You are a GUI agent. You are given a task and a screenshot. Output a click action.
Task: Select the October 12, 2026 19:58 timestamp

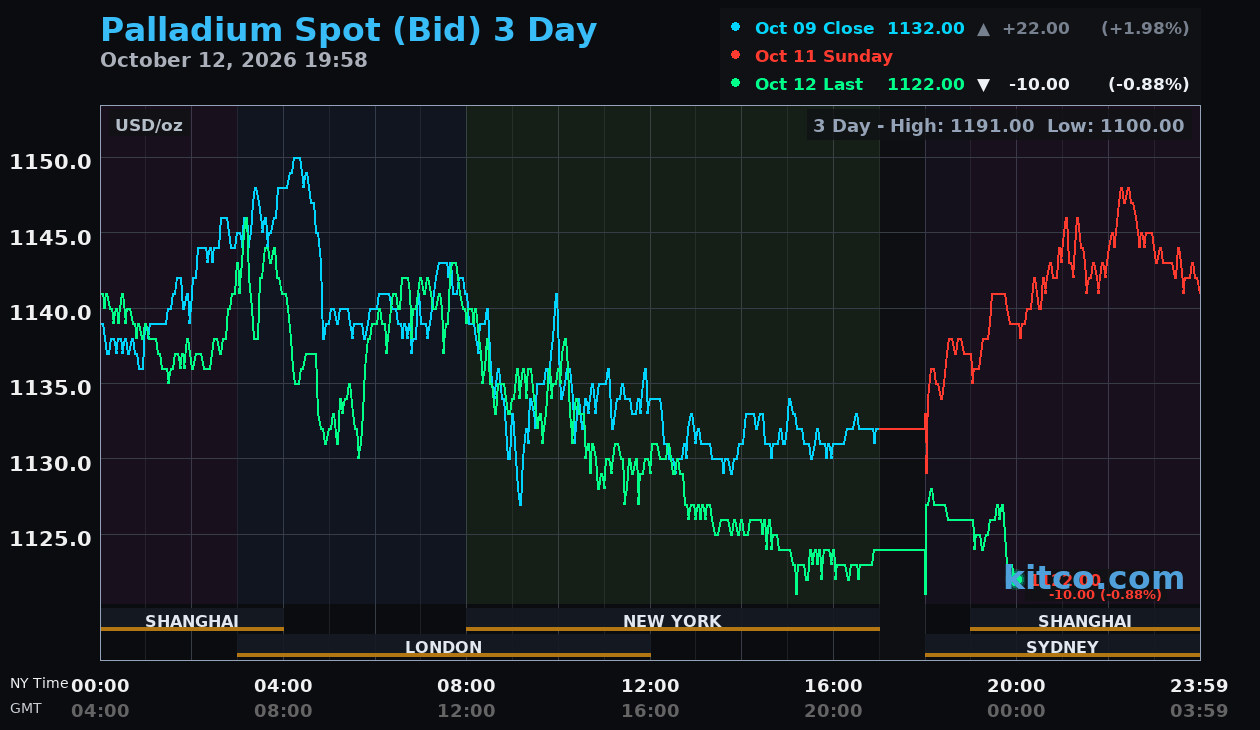234,60
